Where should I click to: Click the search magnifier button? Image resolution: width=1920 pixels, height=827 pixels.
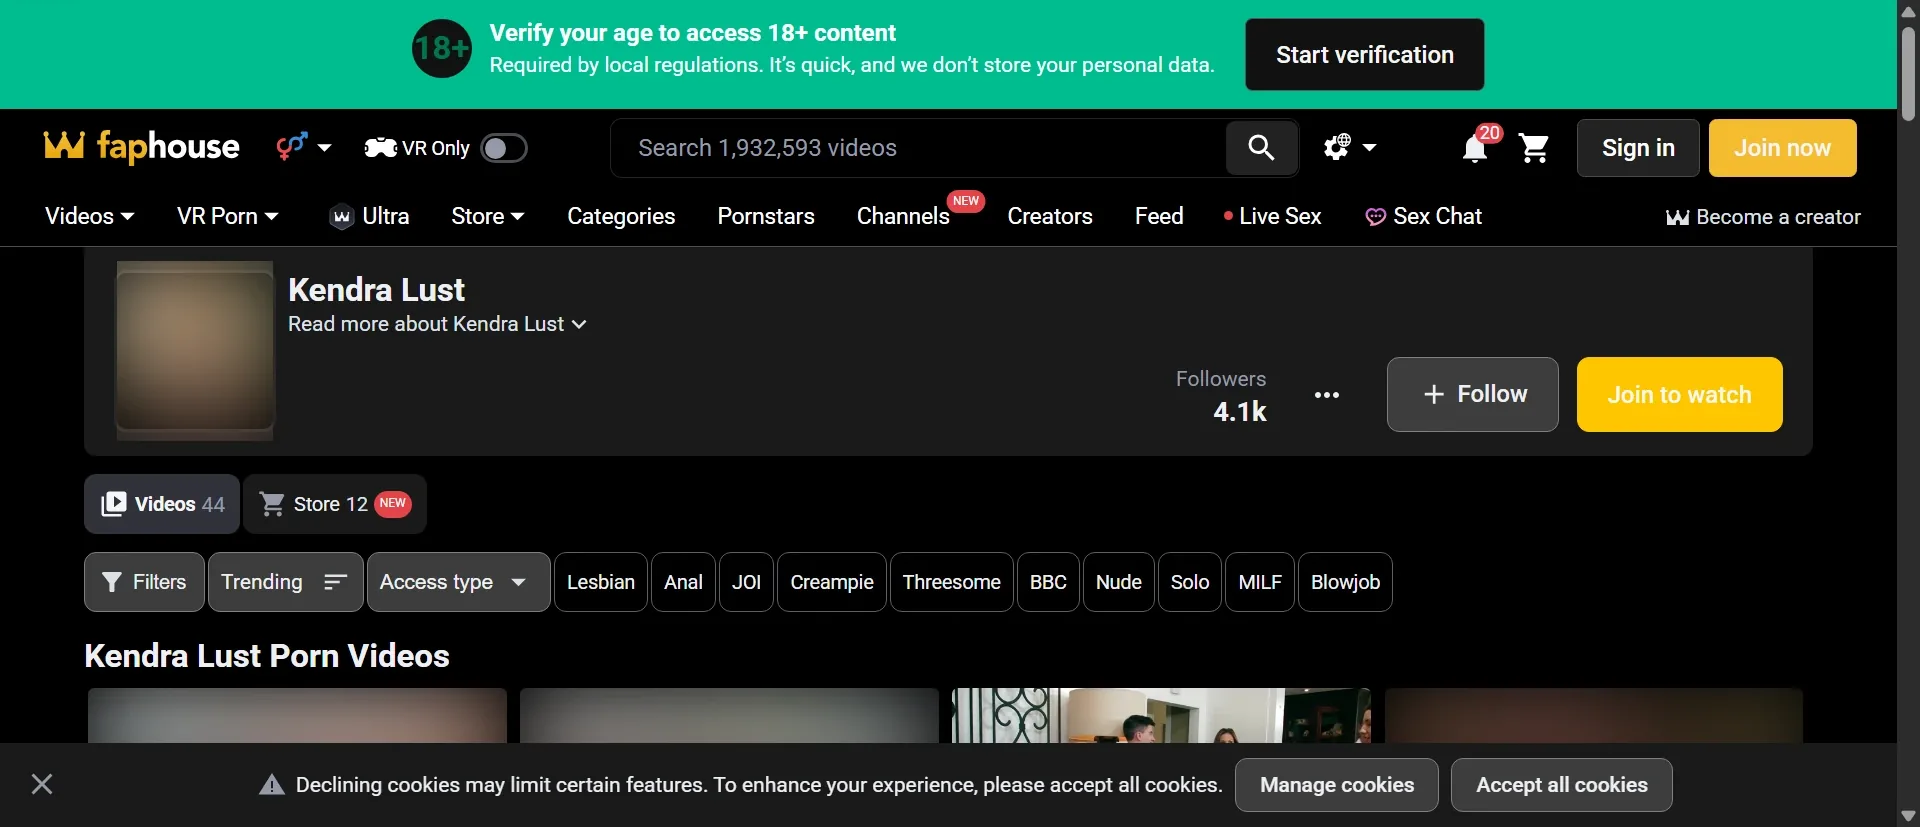pyautogui.click(x=1261, y=148)
